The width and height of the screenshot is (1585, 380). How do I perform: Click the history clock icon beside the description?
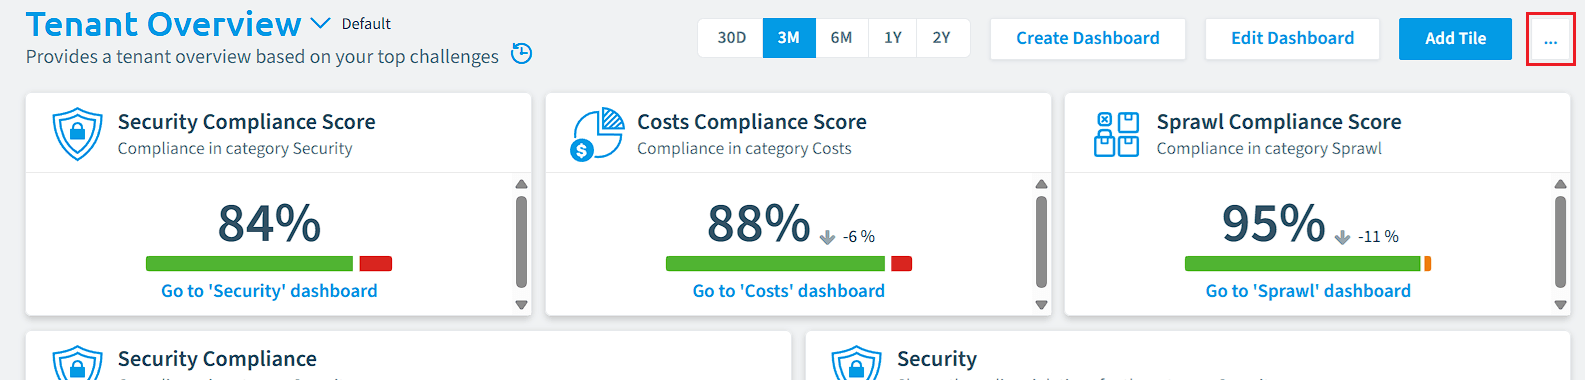tap(521, 53)
